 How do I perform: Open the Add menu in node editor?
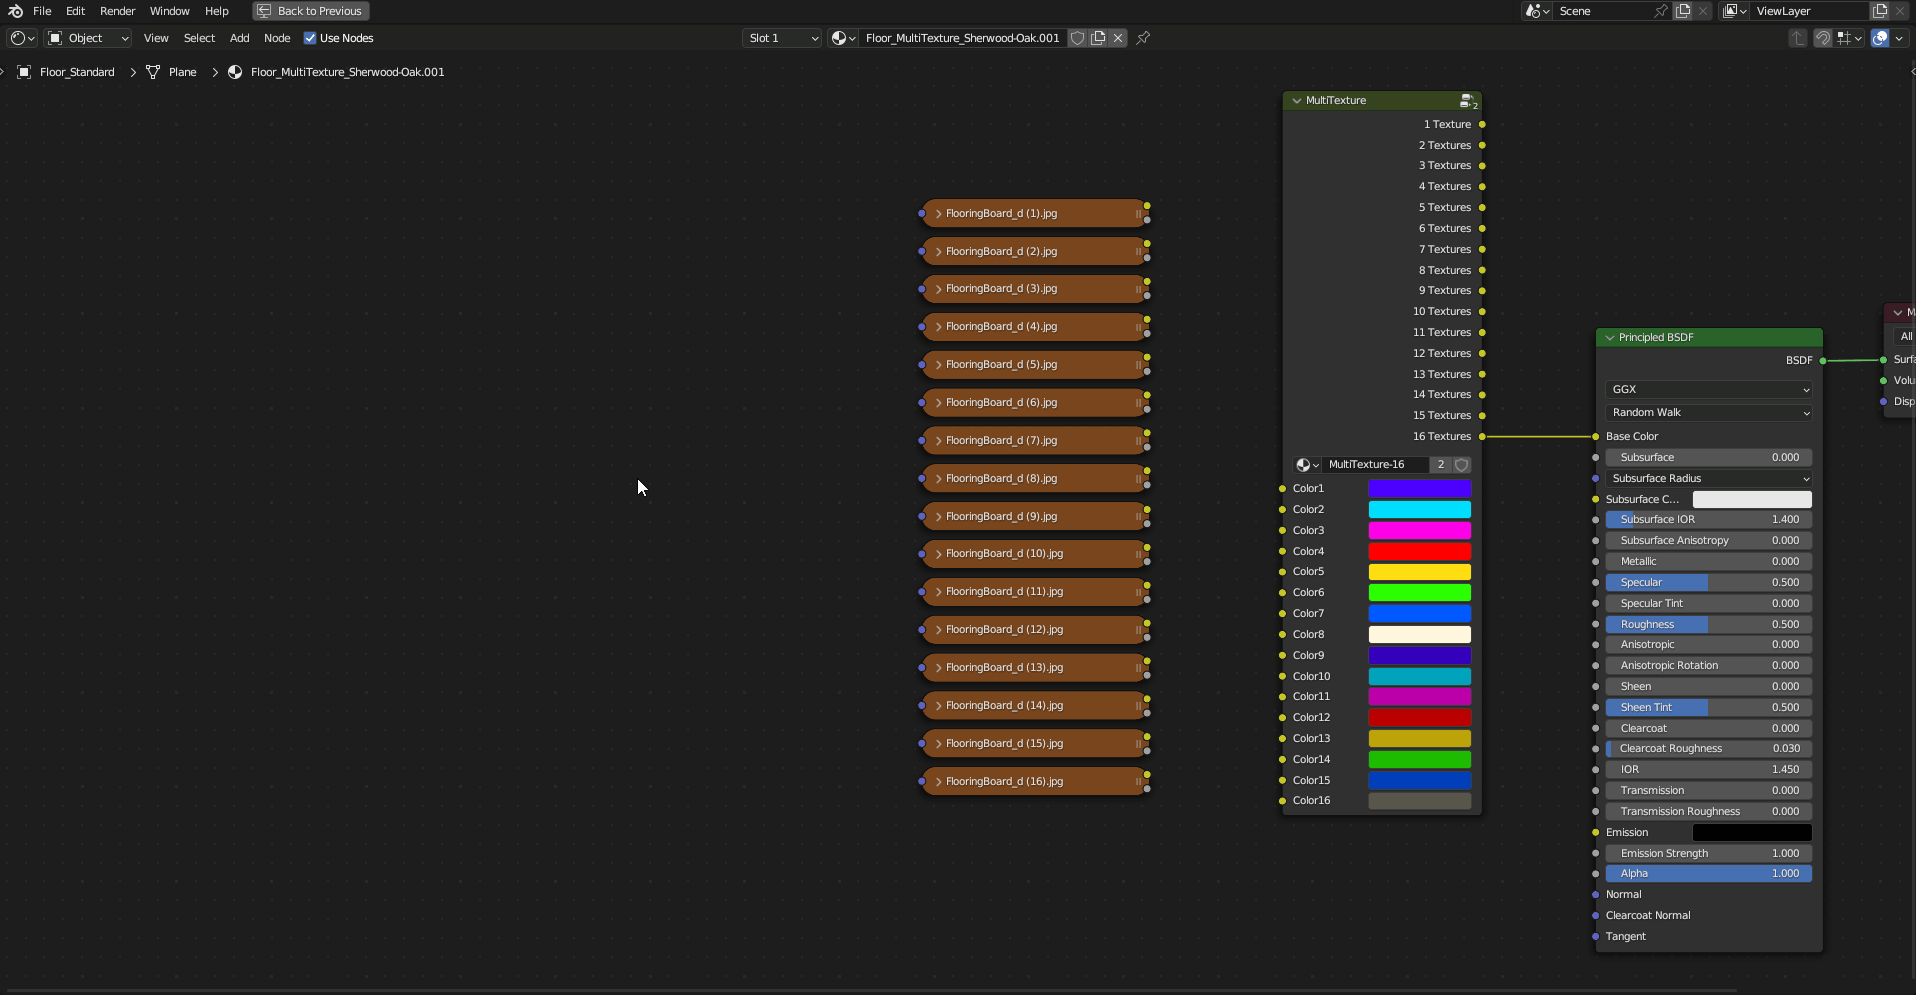point(239,38)
